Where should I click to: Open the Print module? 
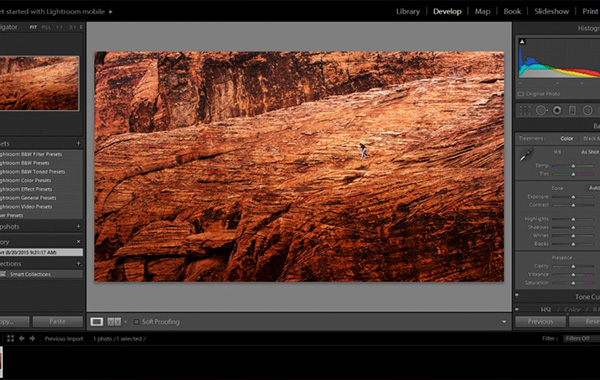pyautogui.click(x=590, y=11)
